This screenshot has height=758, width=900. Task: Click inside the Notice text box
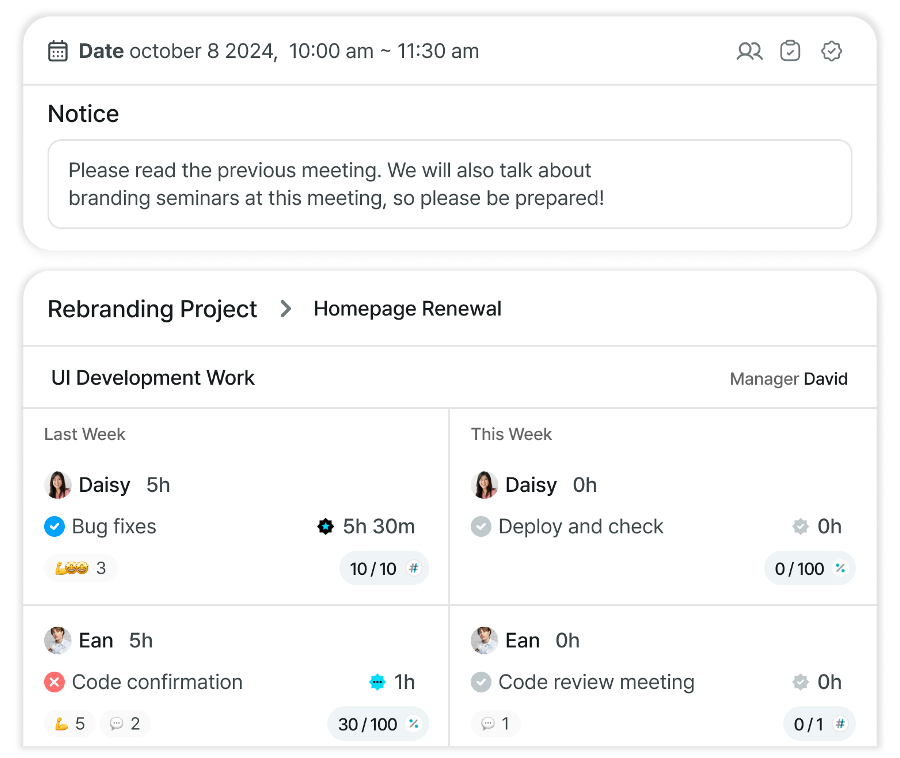[450, 184]
